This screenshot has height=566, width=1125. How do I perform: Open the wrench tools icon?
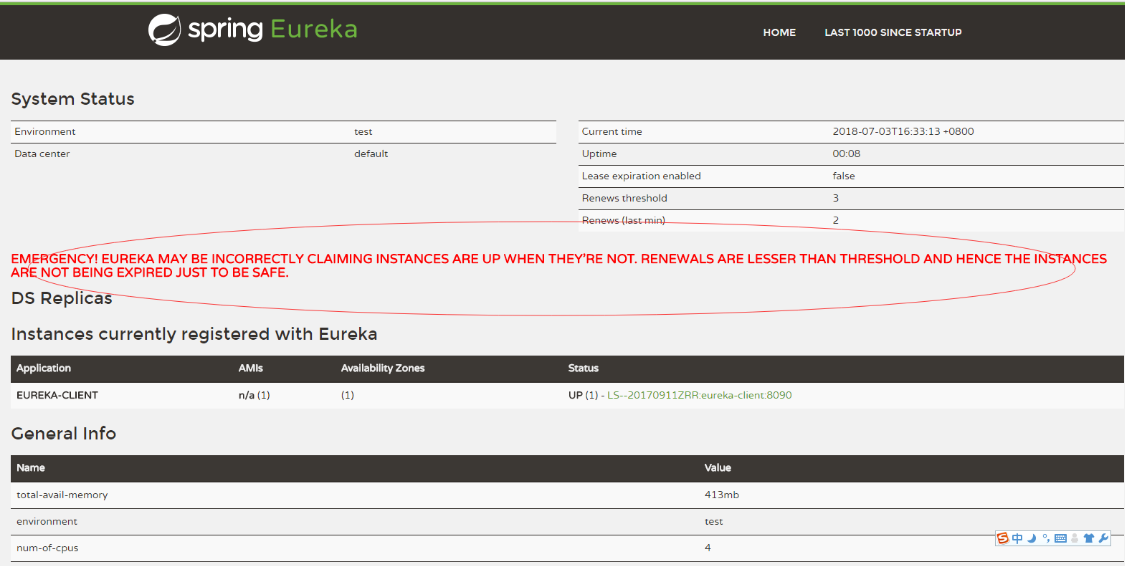click(x=1103, y=538)
